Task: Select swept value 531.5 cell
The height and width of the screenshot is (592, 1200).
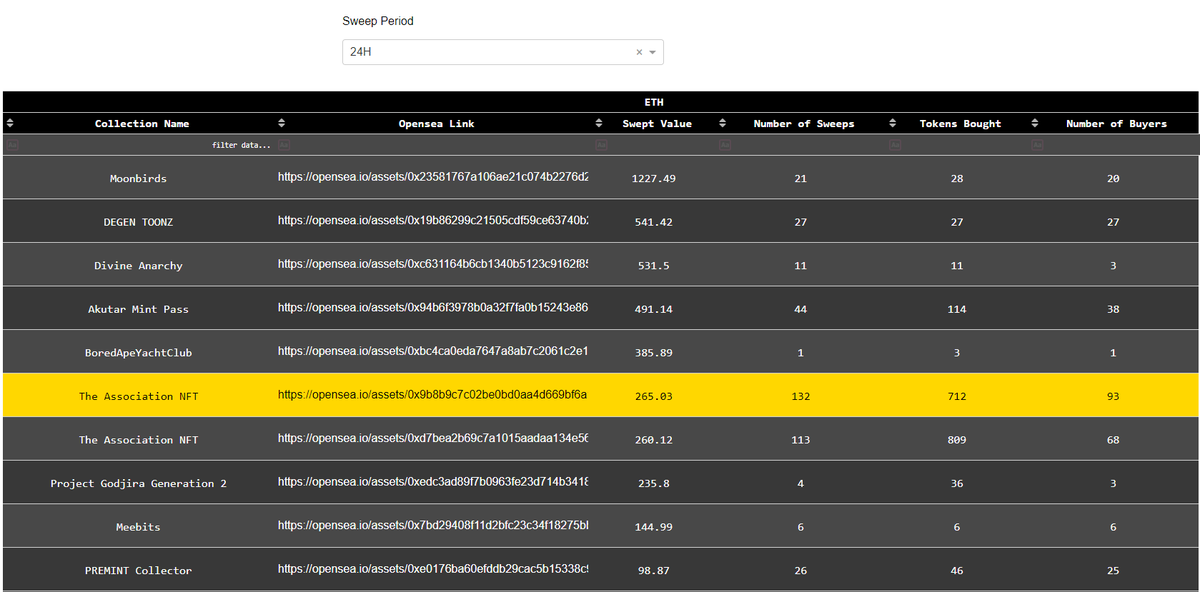Action: pyautogui.click(x=653, y=265)
